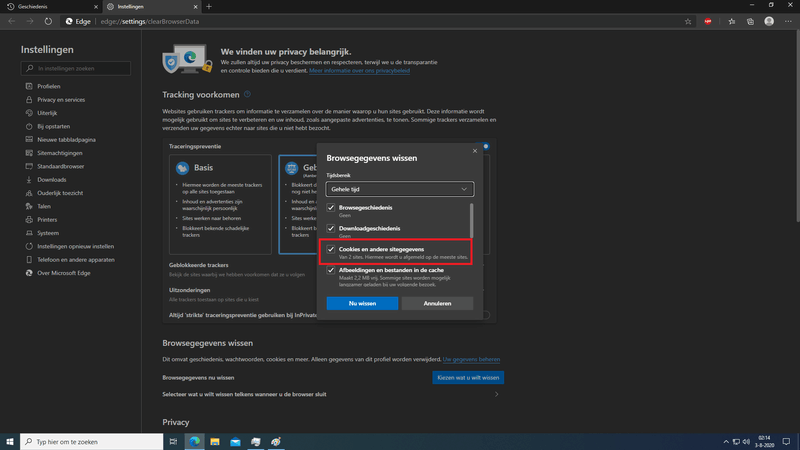Select the Basis tracking prevention card
Screen dimensions: 800x450
[220, 205]
